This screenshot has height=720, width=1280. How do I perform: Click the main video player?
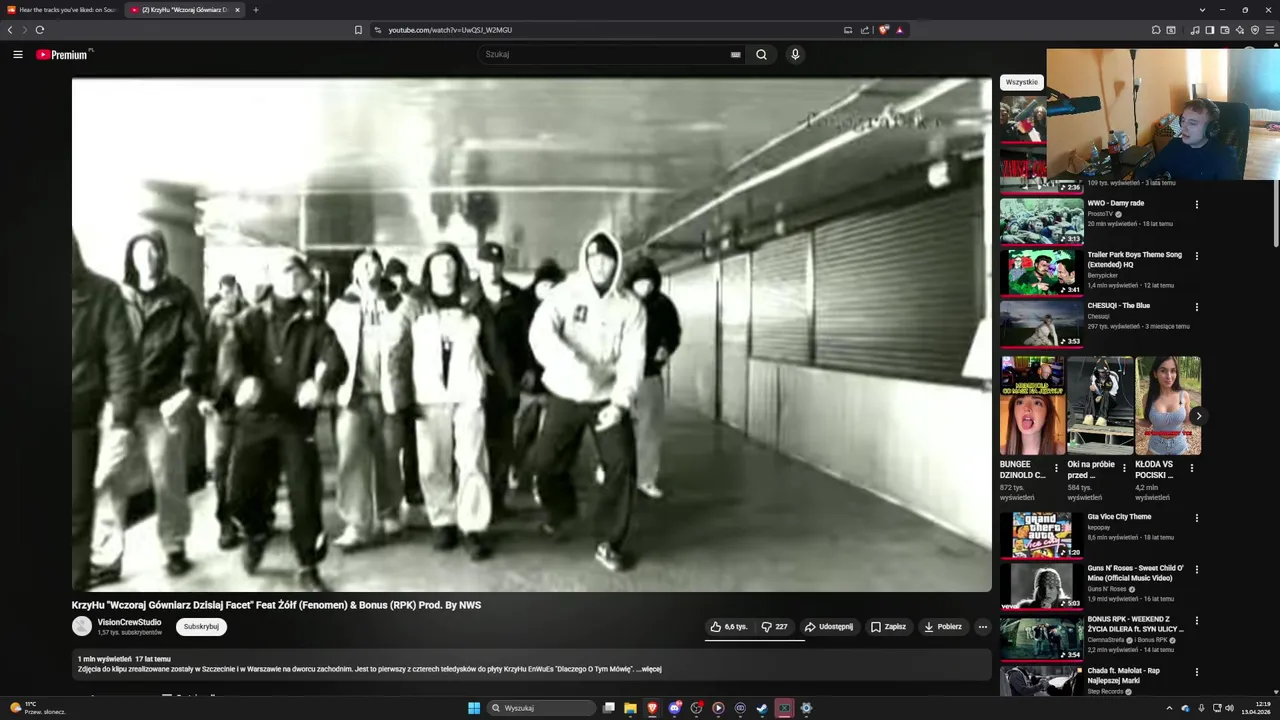531,335
